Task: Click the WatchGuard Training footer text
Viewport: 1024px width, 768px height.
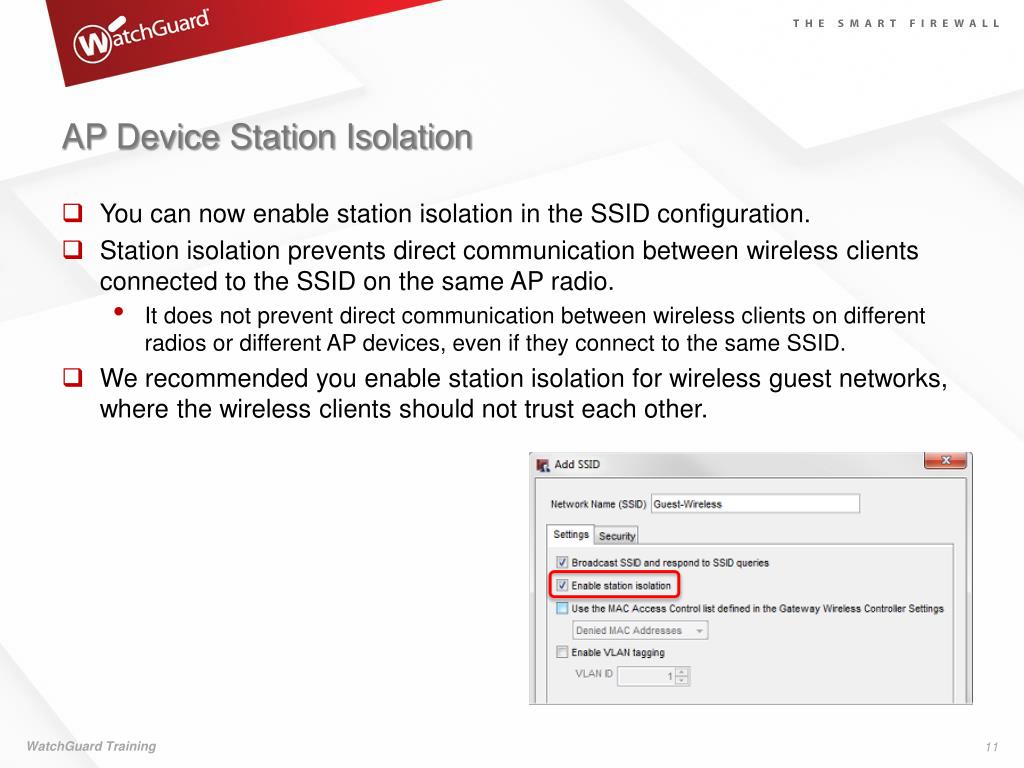Action: tap(91, 746)
